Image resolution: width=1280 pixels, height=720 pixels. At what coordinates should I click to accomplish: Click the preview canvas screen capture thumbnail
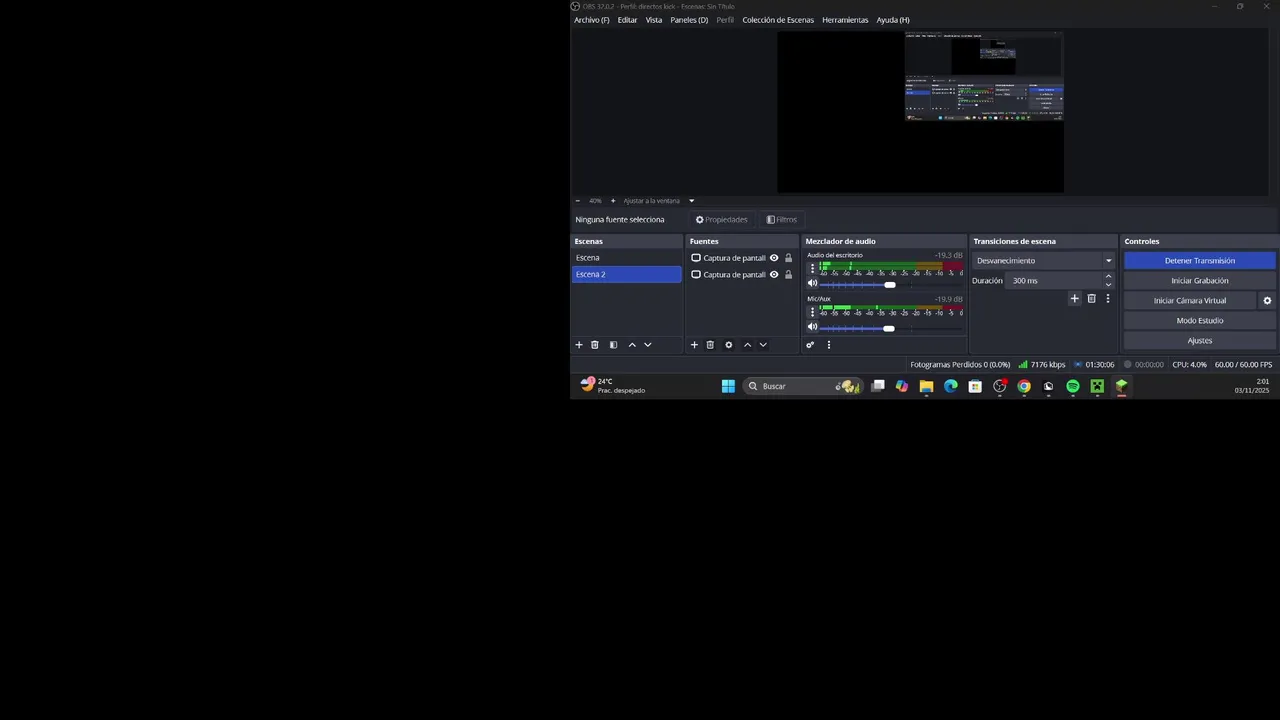click(984, 76)
